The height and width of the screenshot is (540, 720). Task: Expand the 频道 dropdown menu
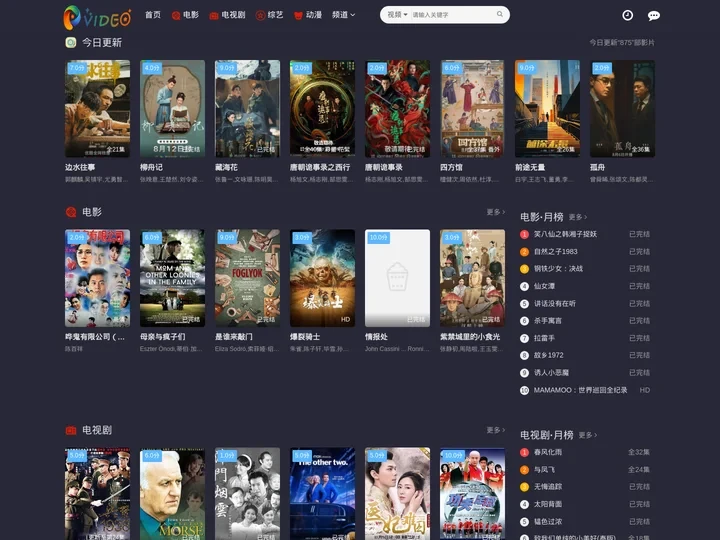(343, 15)
